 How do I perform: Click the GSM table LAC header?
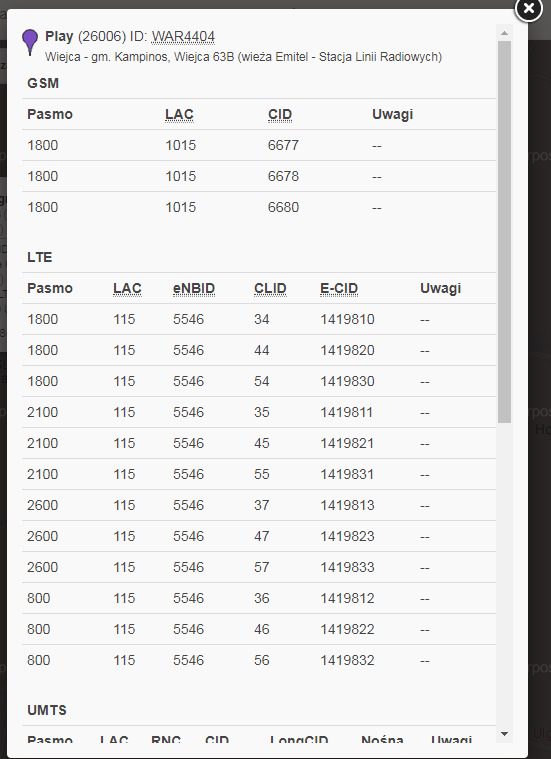[x=179, y=114]
